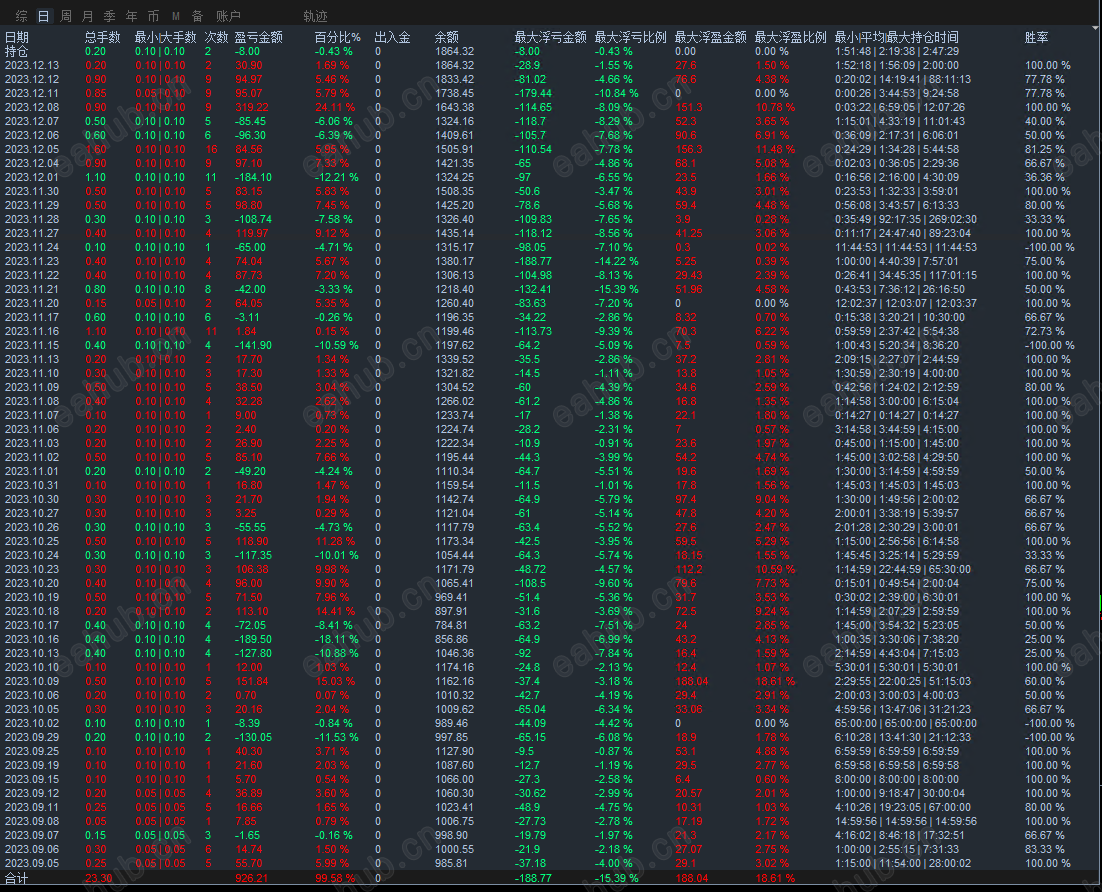
Task: Sort by 最大浮亏金额 column header
Action: point(550,37)
